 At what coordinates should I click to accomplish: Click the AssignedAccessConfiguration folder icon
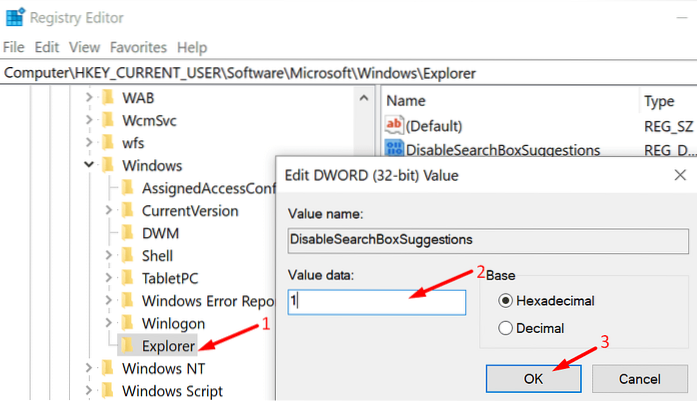click(126, 188)
